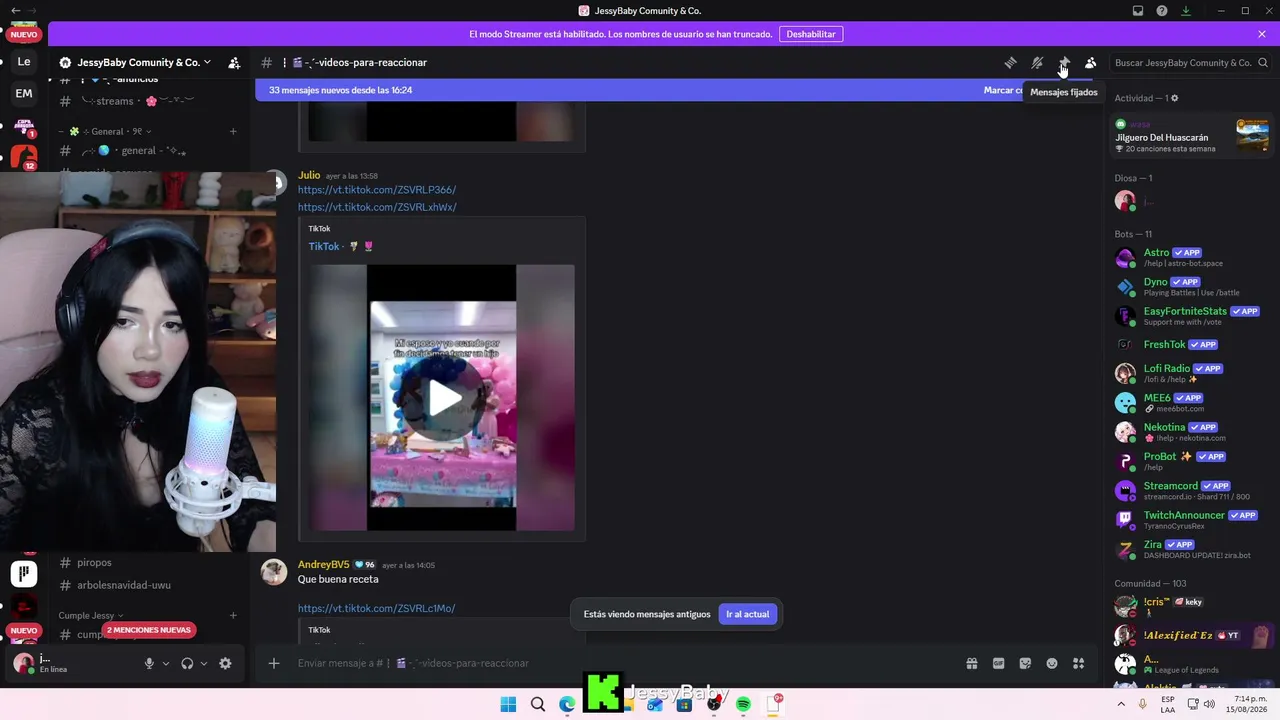View the Lofi Radio bot profile
Screen dimensions: 1280x720
[1192, 373]
